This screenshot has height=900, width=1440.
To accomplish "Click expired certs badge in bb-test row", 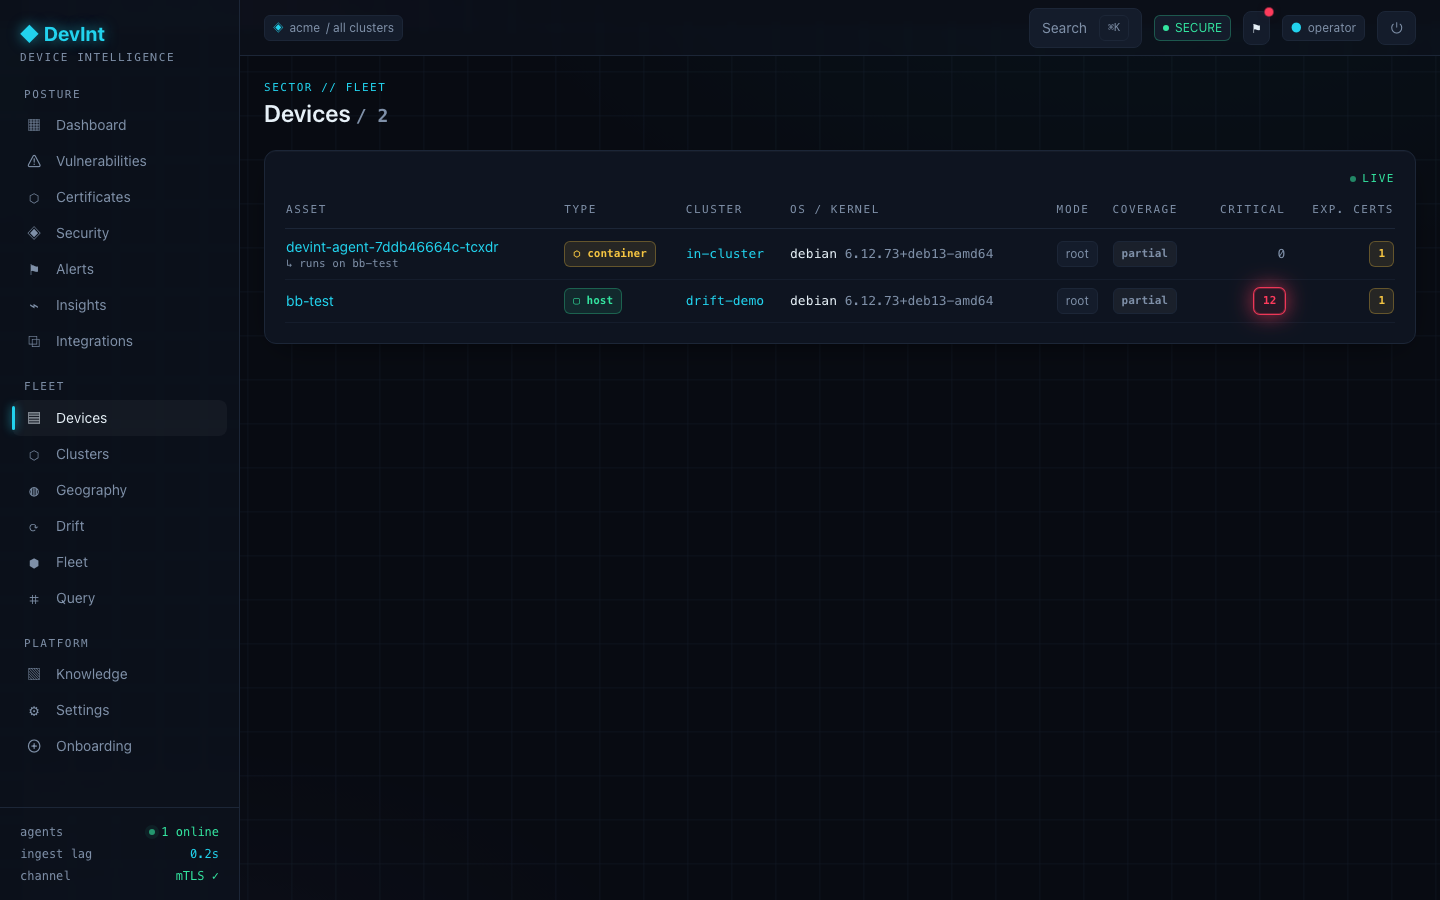I will 1381,301.
